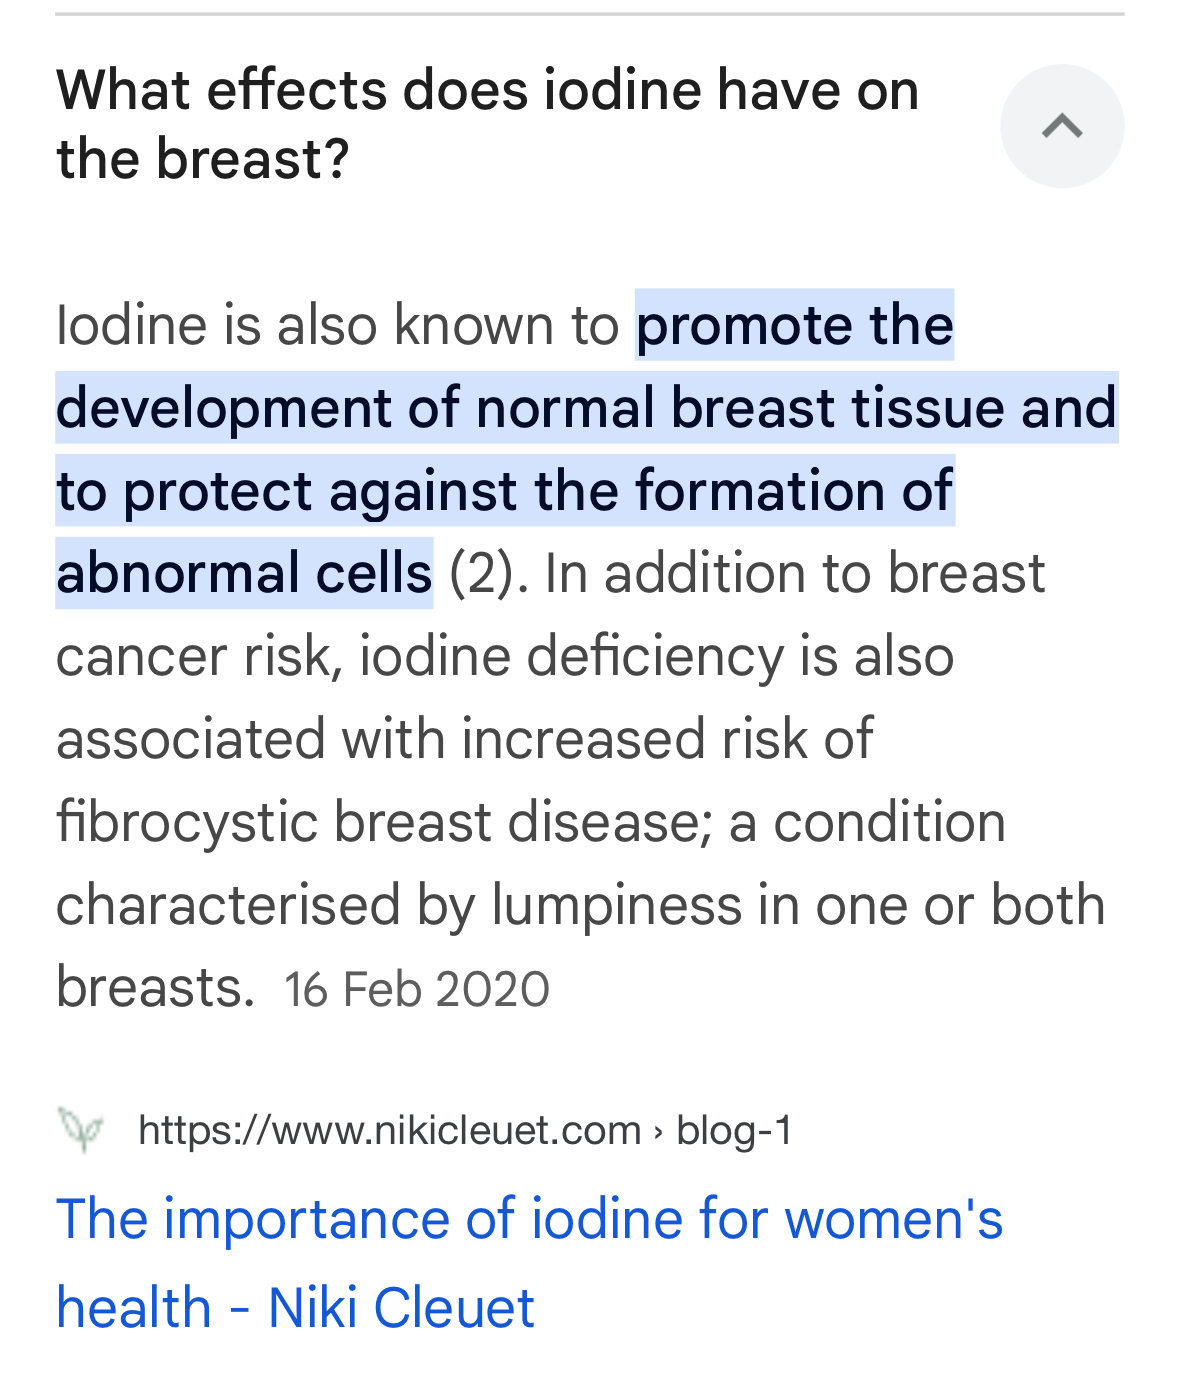Click the phrase "iodine deficiency is also"
This screenshot has width=1179, height=1383.
(657, 656)
